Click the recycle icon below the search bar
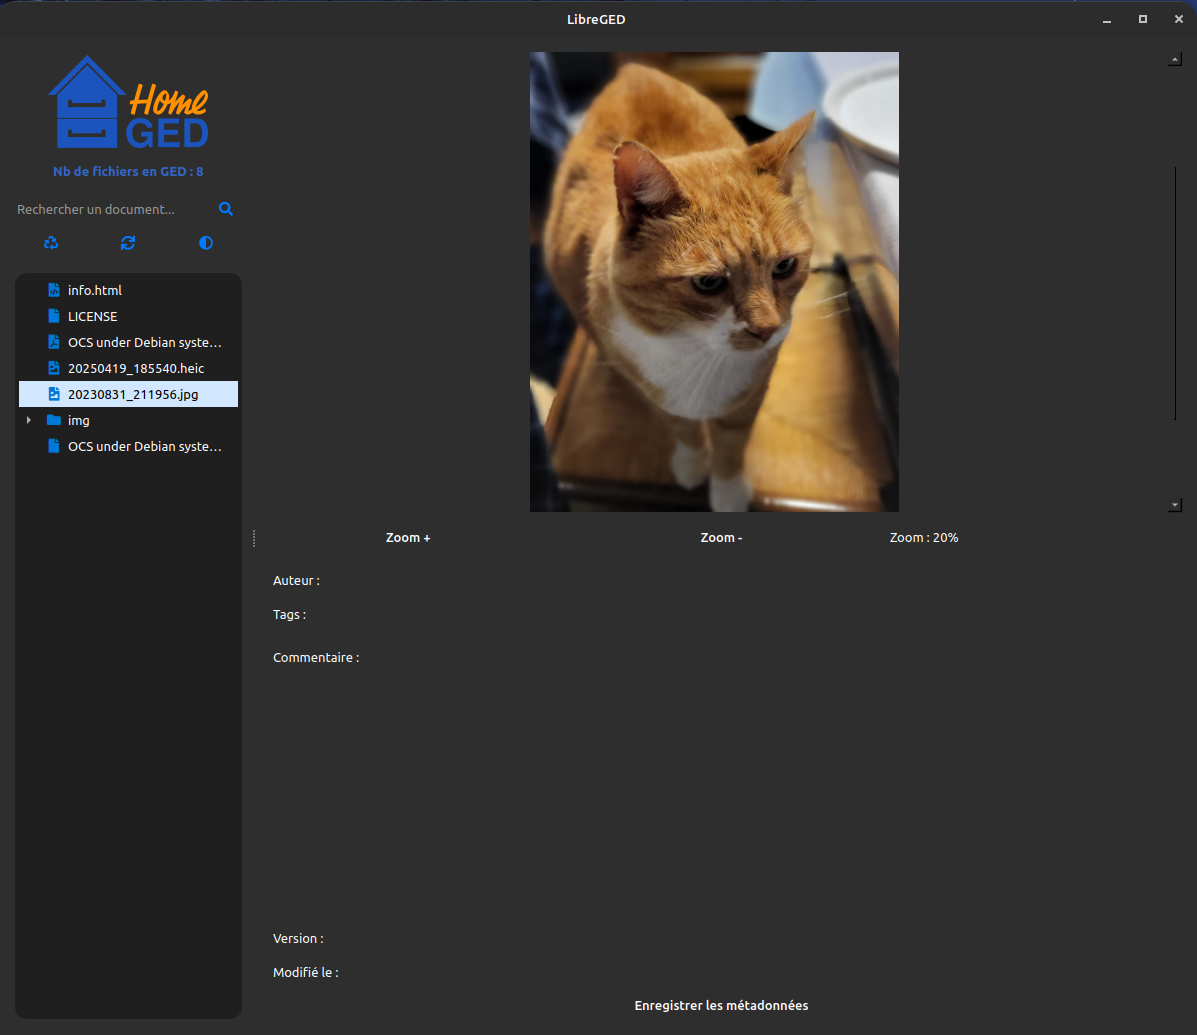 pyautogui.click(x=51, y=243)
